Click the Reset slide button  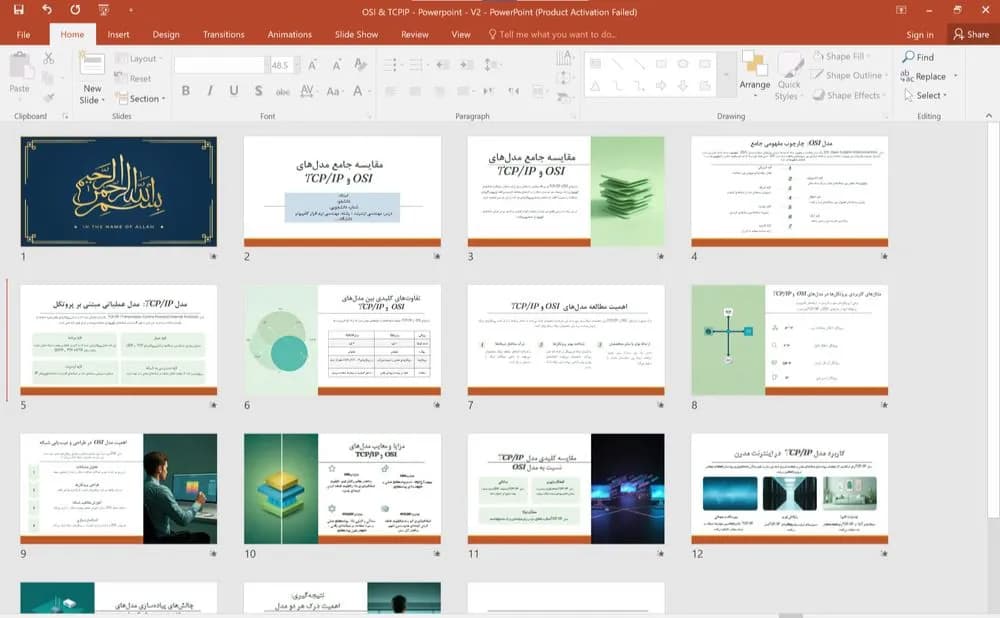133,78
